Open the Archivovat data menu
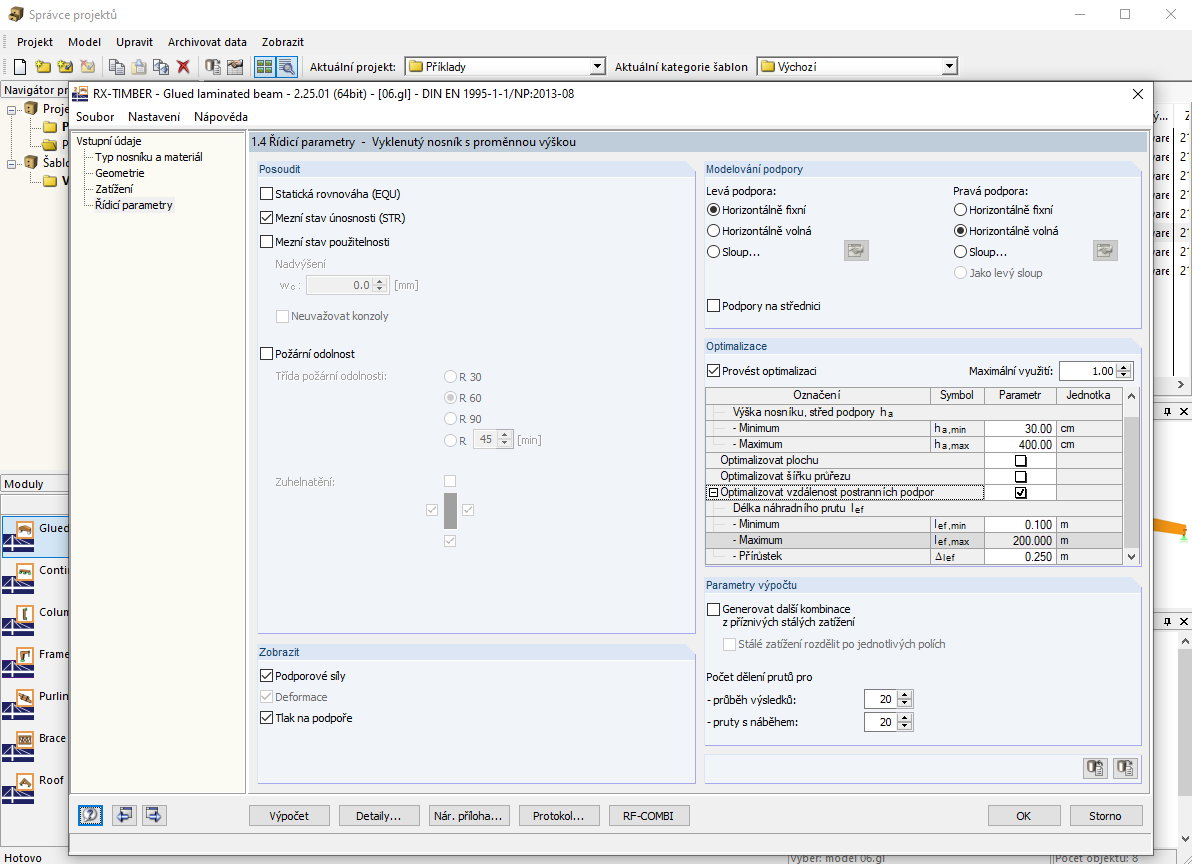 click(x=207, y=42)
